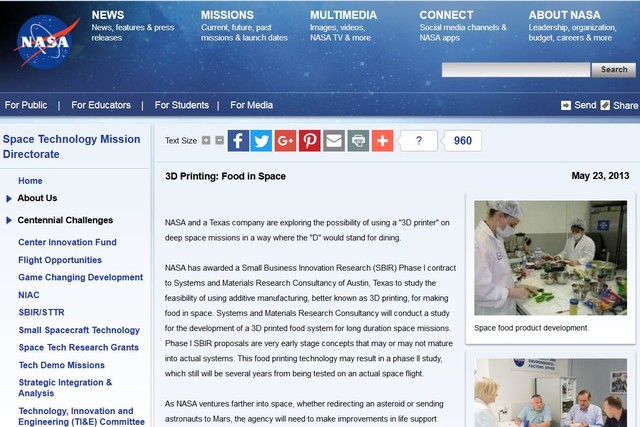Click the Text Size label
Image resolution: width=640 pixels, height=427 pixels.
[181, 140]
